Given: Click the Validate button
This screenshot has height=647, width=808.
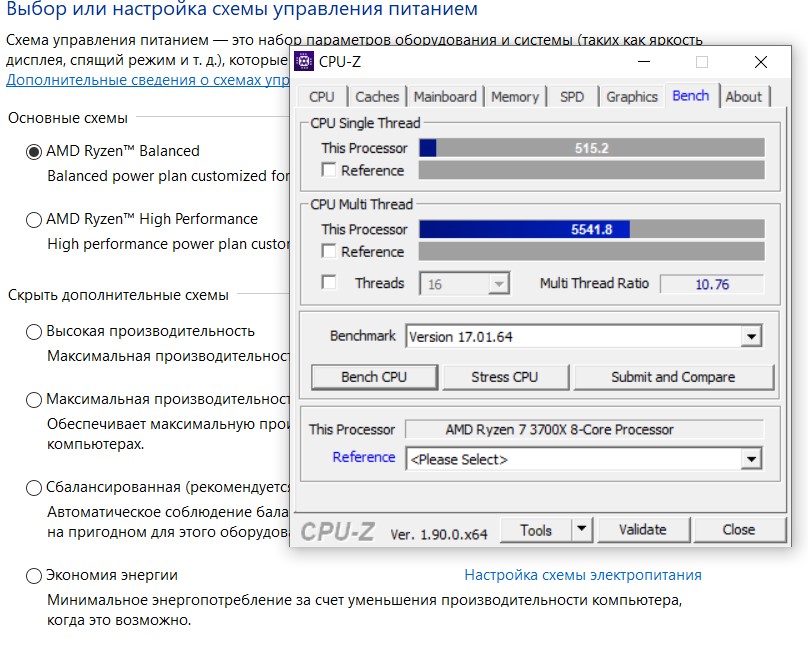Looking at the screenshot, I should point(643,530).
